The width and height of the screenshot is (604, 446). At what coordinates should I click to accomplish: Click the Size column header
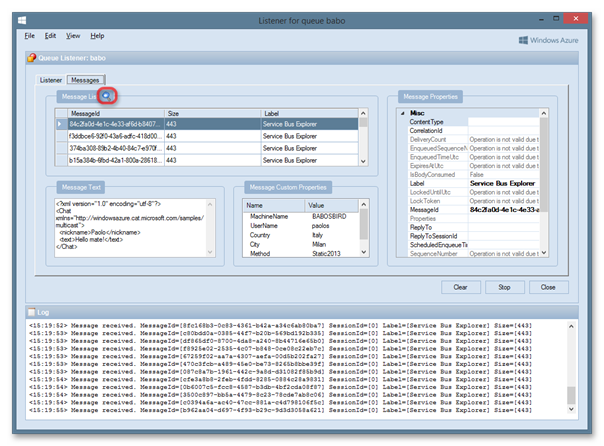[x=213, y=114]
